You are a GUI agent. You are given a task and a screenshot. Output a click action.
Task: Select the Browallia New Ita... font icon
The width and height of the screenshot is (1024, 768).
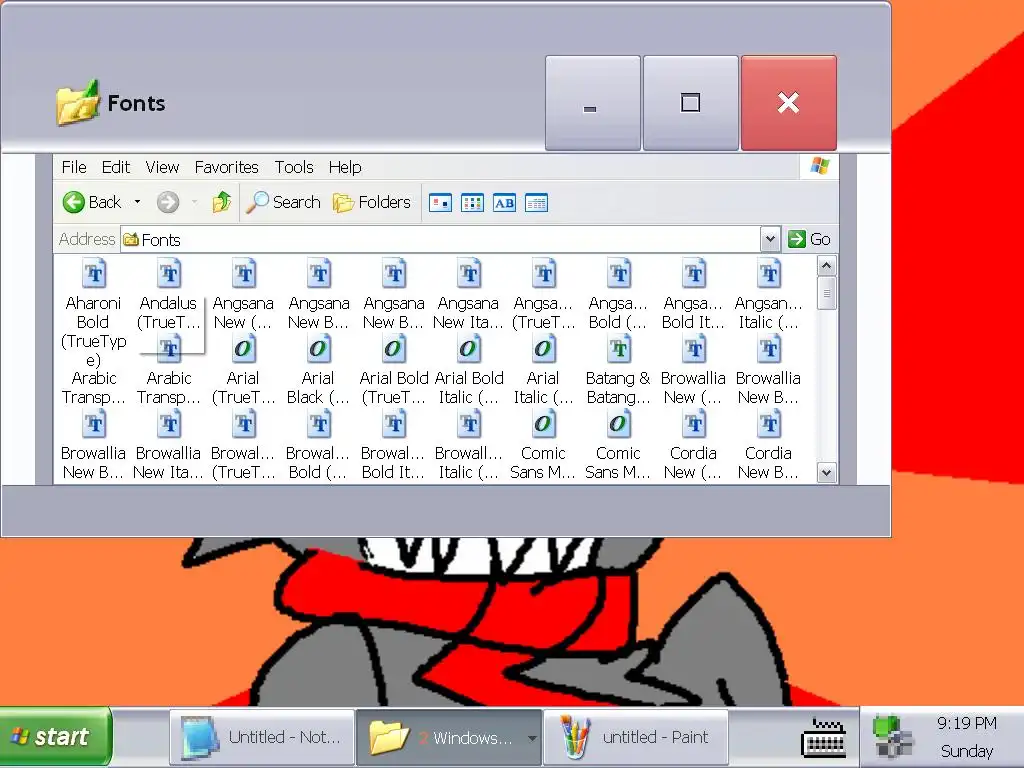pos(169,423)
